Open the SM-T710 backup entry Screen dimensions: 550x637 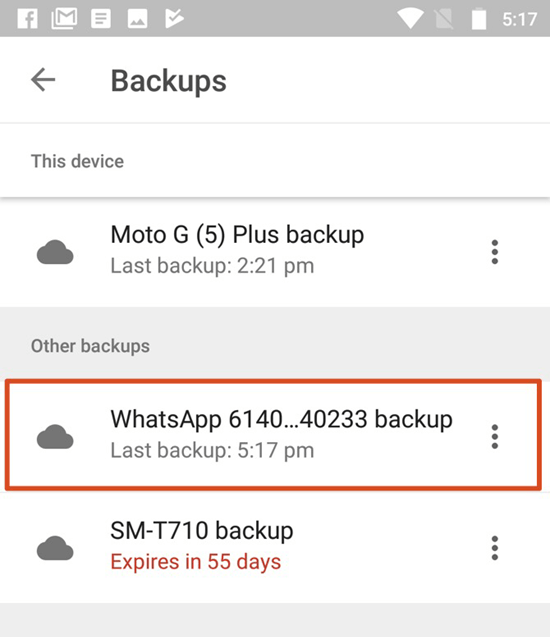tap(275, 548)
